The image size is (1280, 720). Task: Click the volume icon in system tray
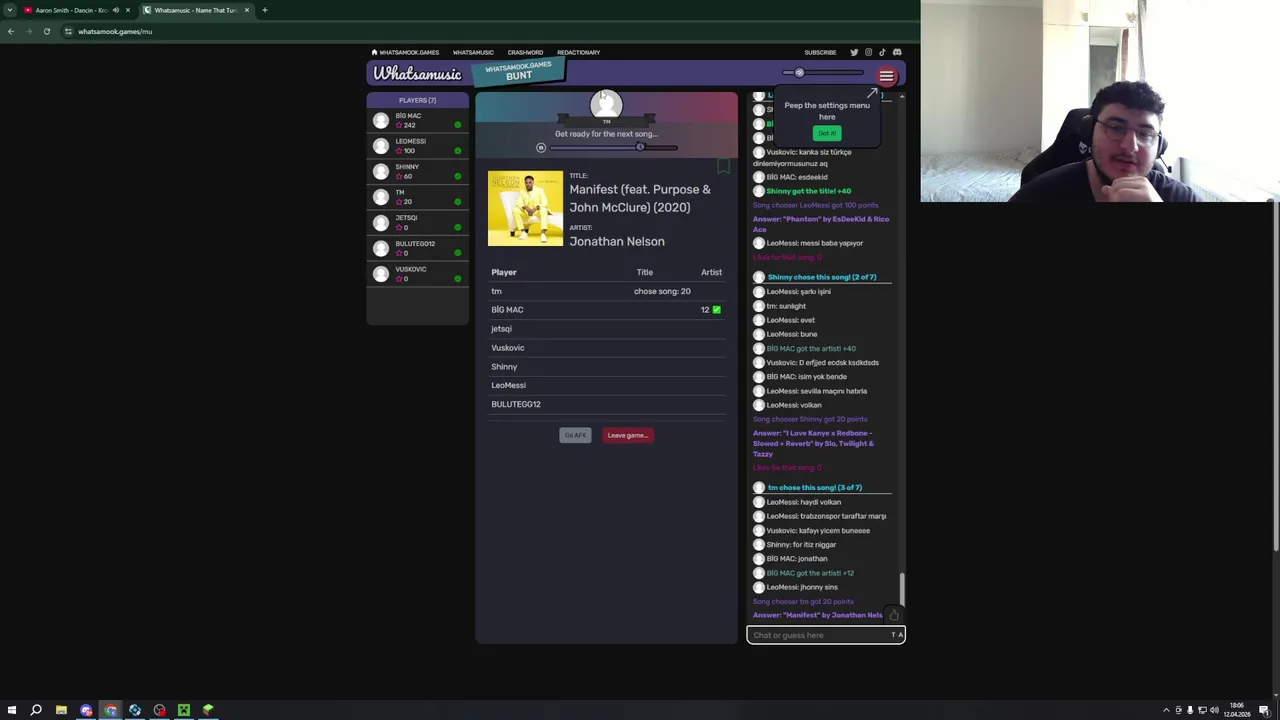pos(1214,710)
